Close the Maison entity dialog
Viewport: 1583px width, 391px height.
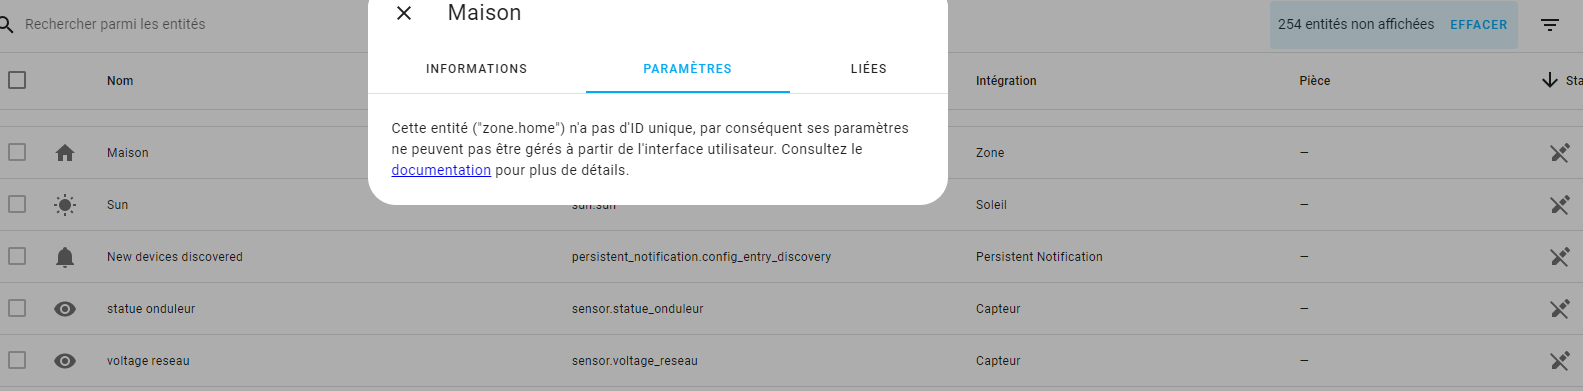[404, 13]
